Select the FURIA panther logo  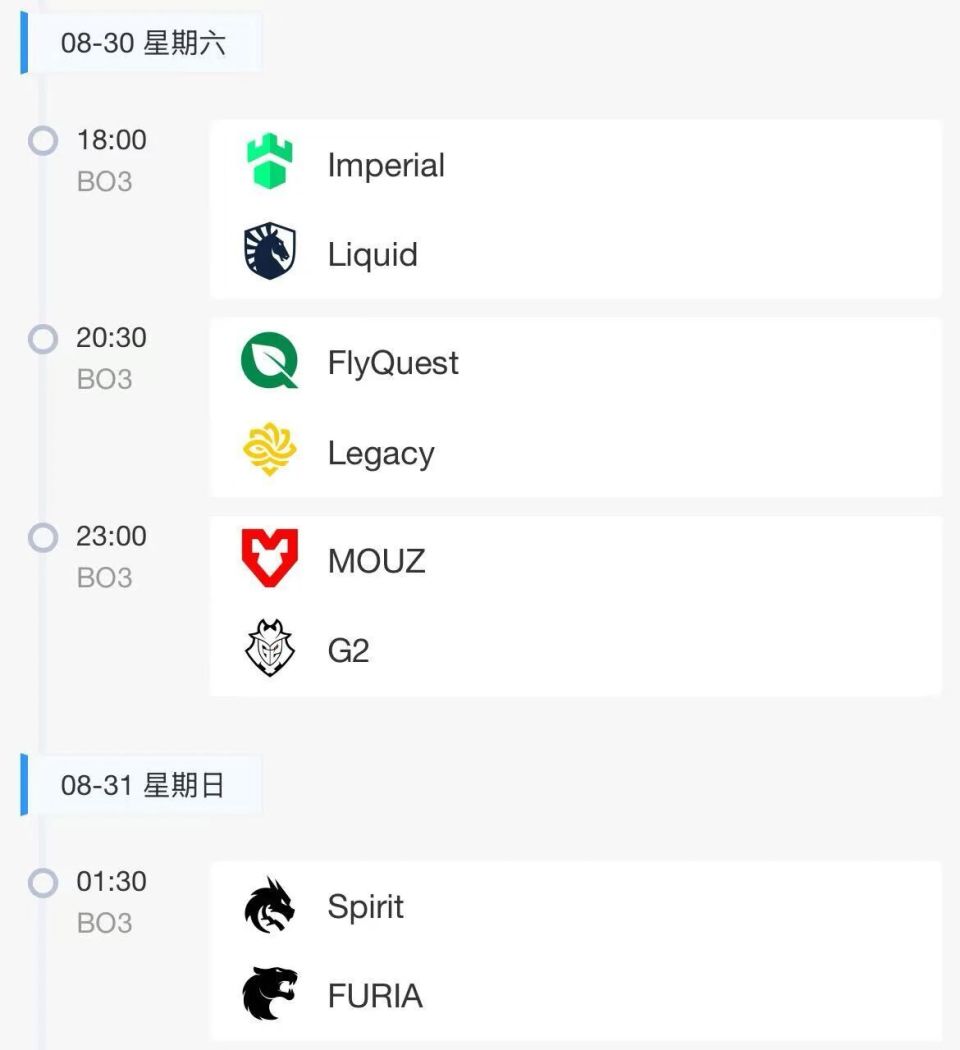tap(270, 996)
